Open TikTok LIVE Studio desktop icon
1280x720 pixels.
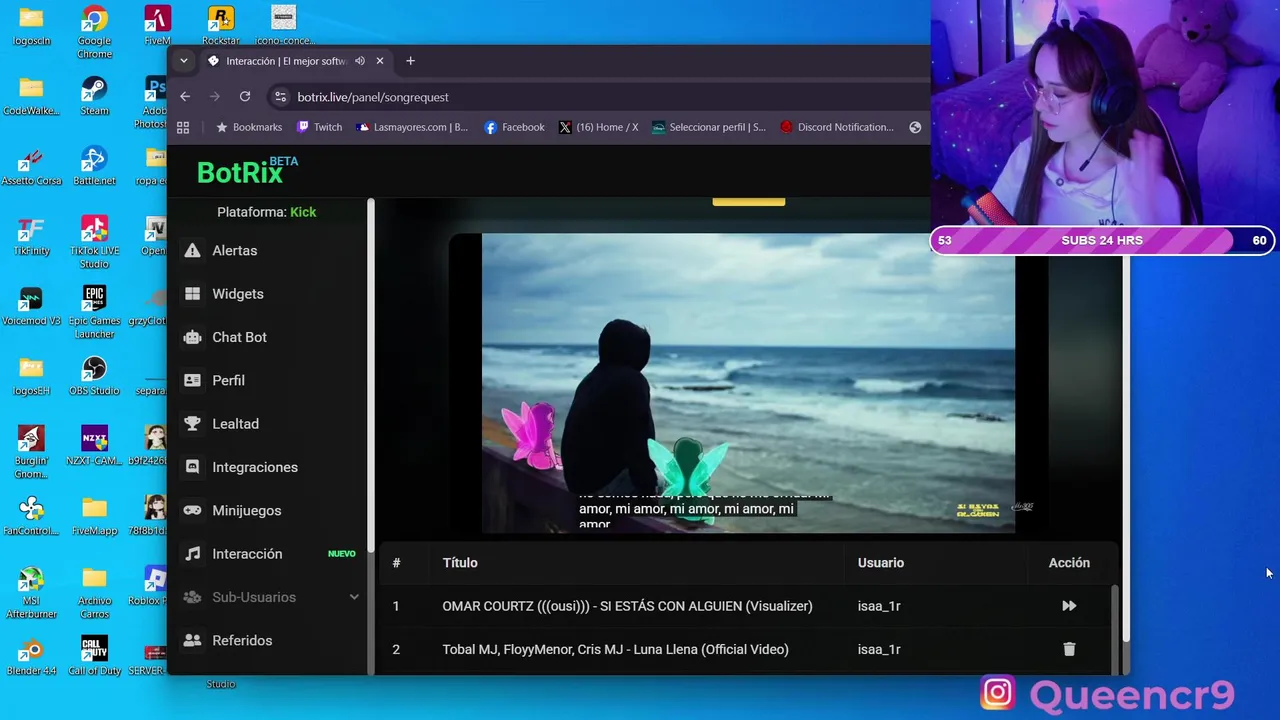pyautogui.click(x=94, y=242)
